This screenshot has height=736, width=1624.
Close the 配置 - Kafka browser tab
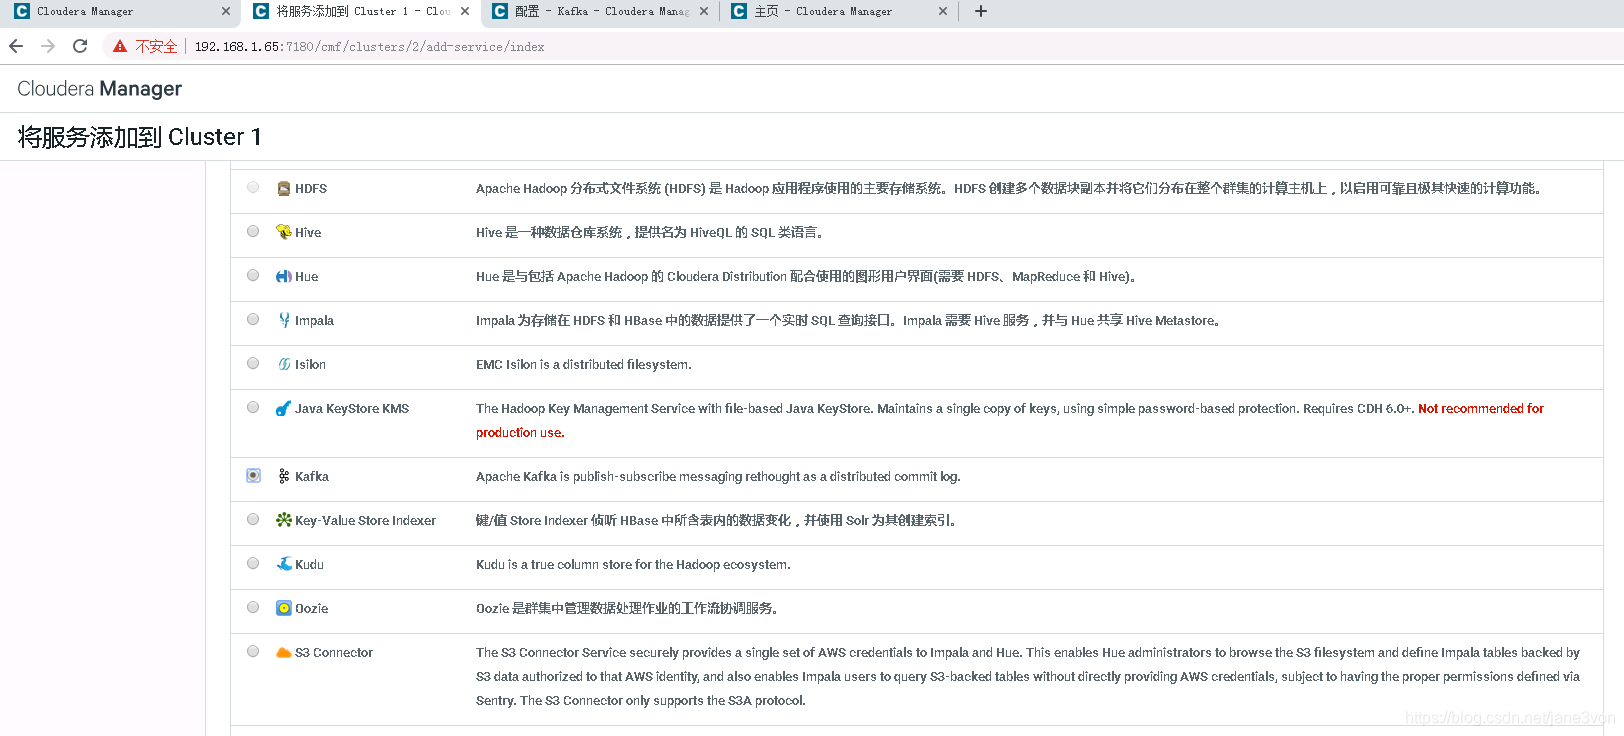coord(704,11)
